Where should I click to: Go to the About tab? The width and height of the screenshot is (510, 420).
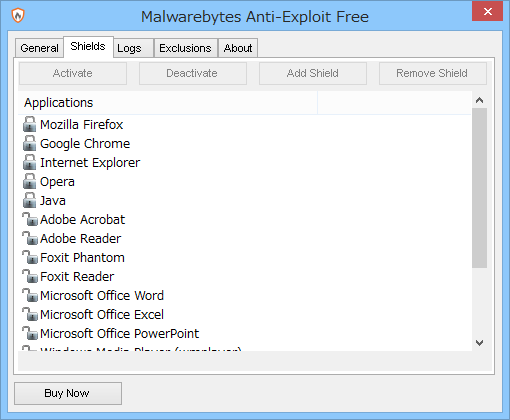(238, 48)
